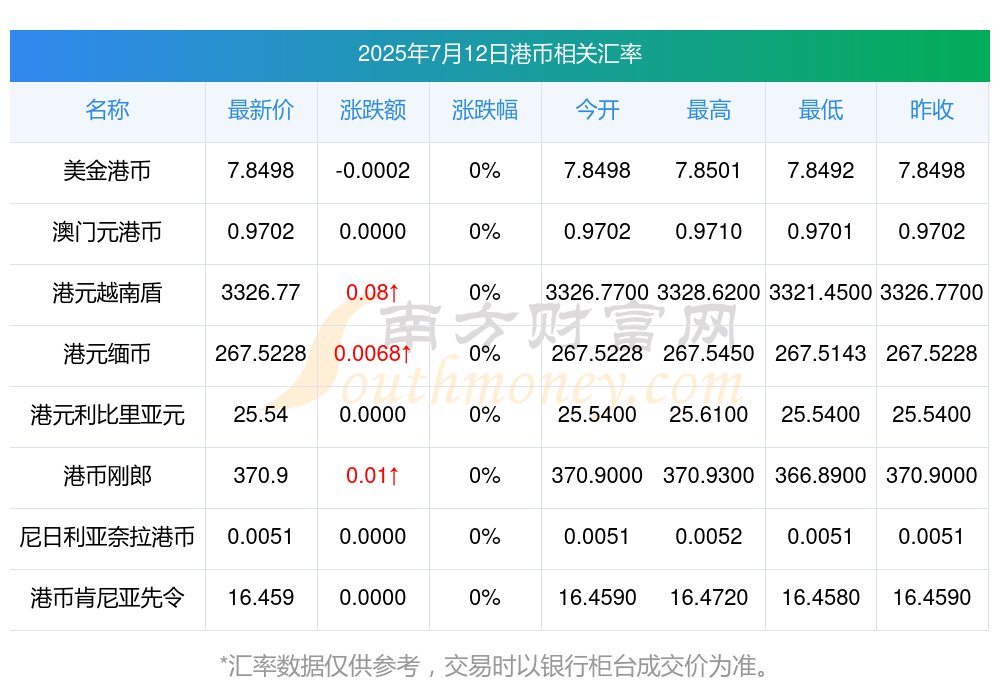Screen dimensions: 1000x698
Task: Click the red 0.01↑ change value
Action: pyautogui.click(x=372, y=475)
